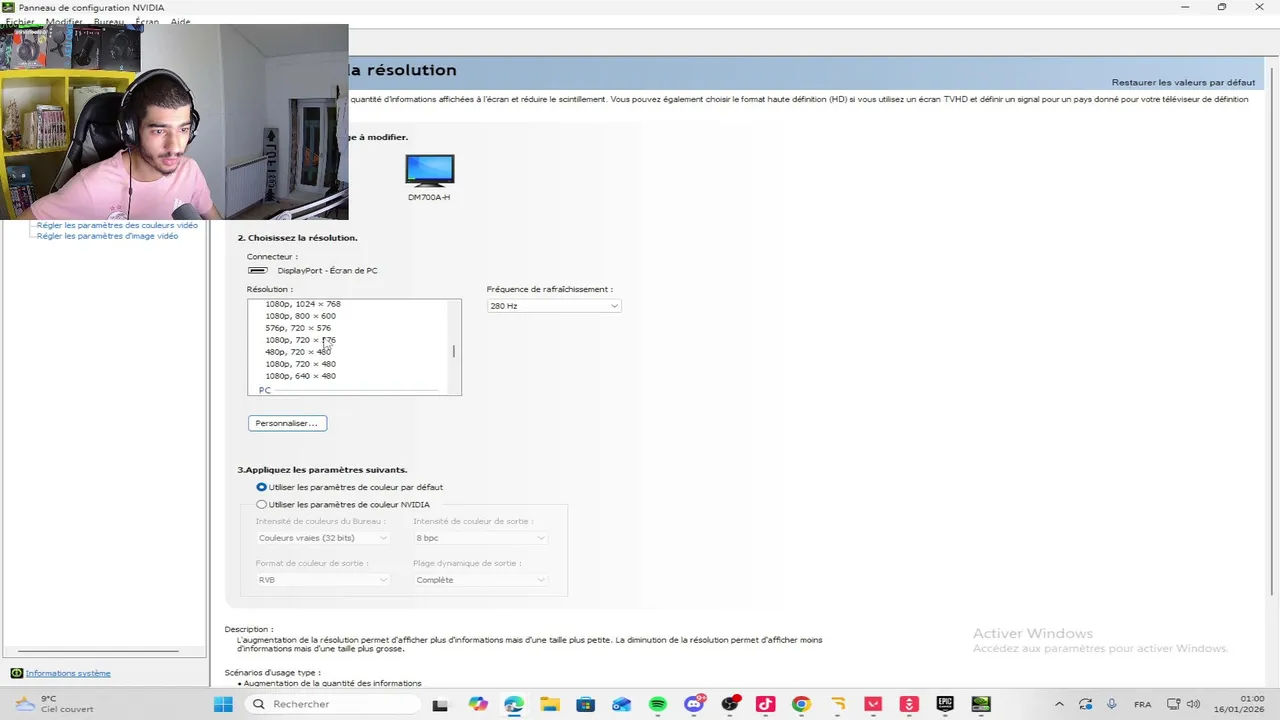Open the refresh rate 280 Hz dropdown
The height and width of the screenshot is (720, 1280).
(x=554, y=306)
